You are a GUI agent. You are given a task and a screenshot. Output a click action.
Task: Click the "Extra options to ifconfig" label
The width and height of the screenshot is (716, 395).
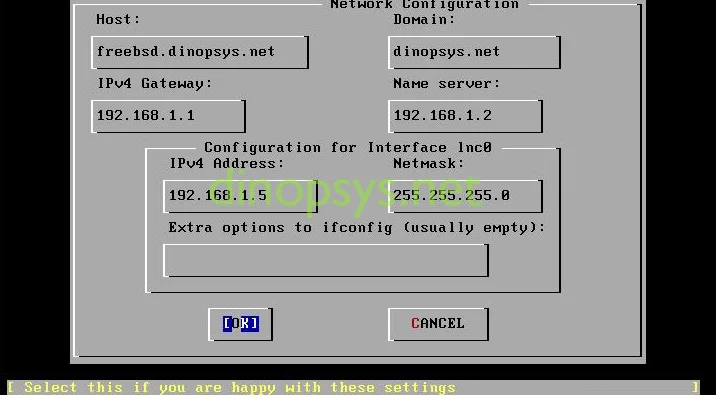click(280, 227)
